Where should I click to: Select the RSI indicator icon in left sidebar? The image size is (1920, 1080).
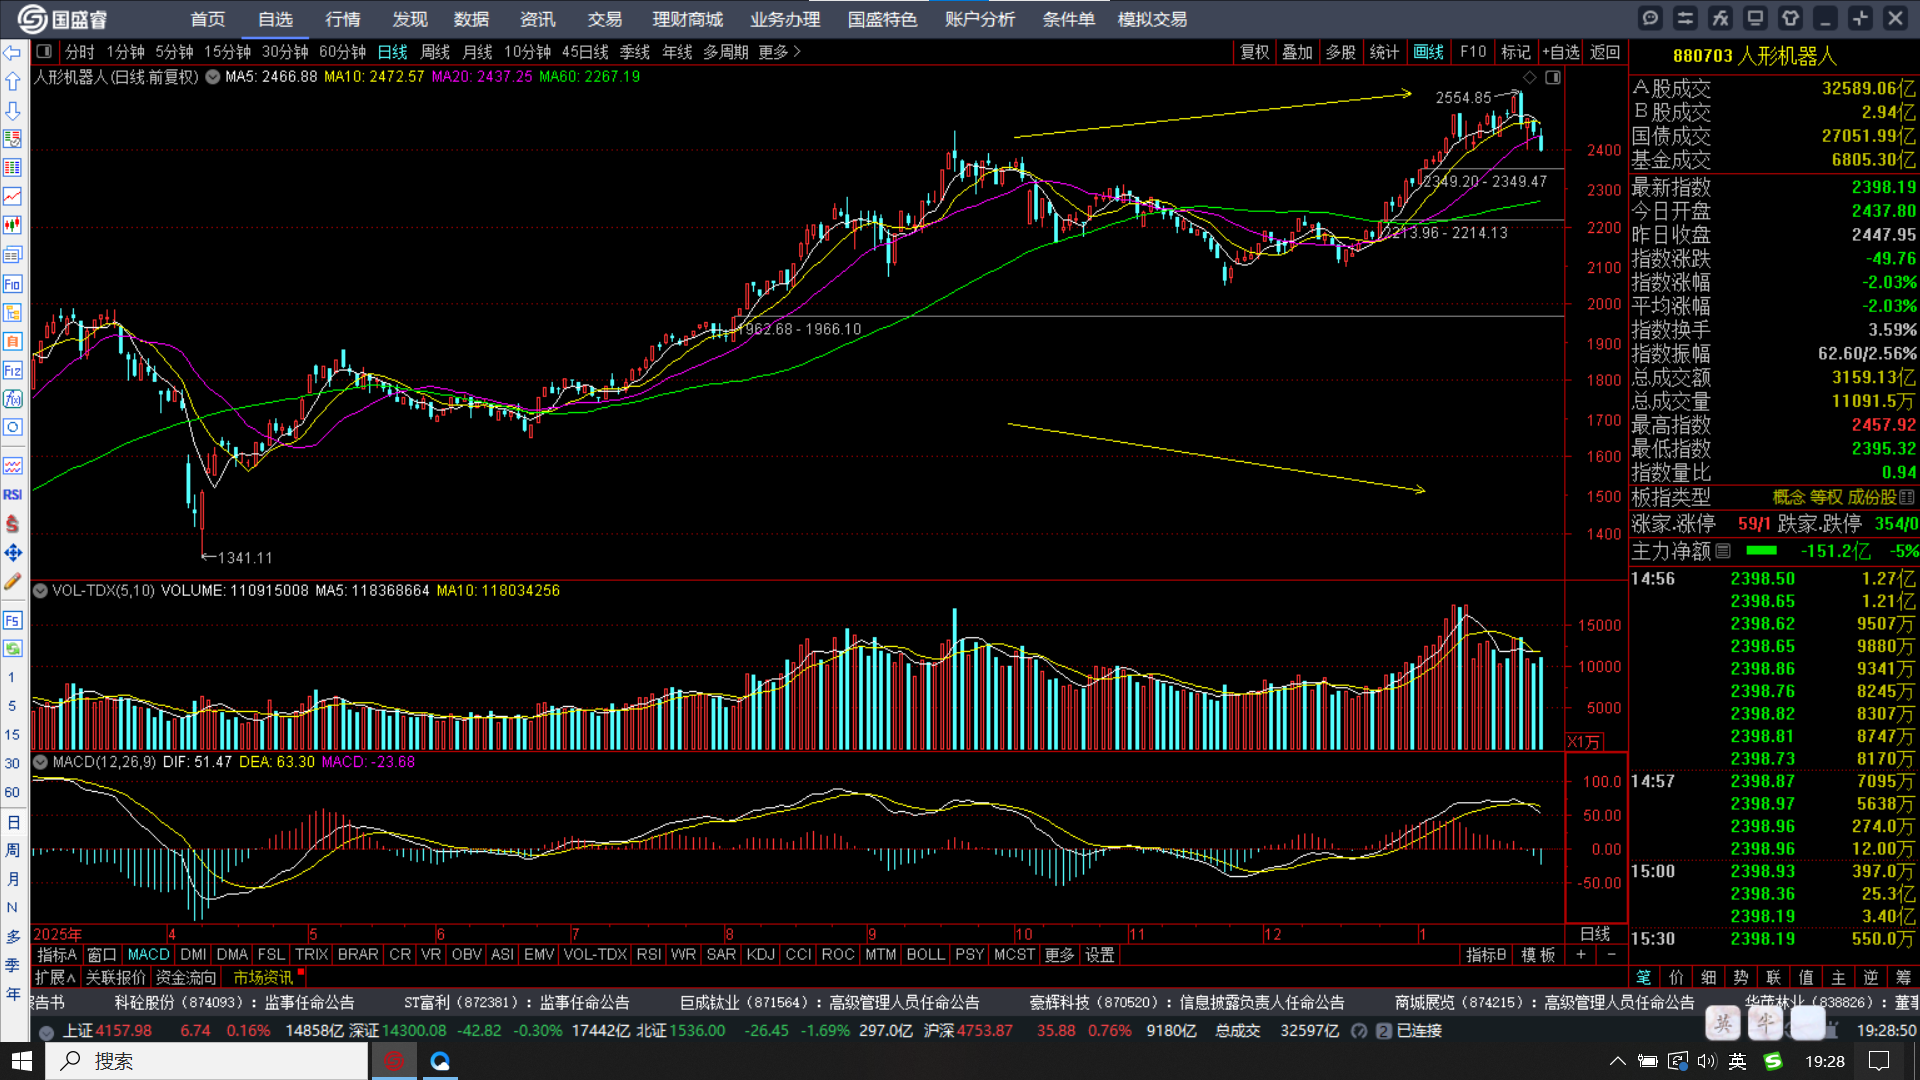(12, 494)
